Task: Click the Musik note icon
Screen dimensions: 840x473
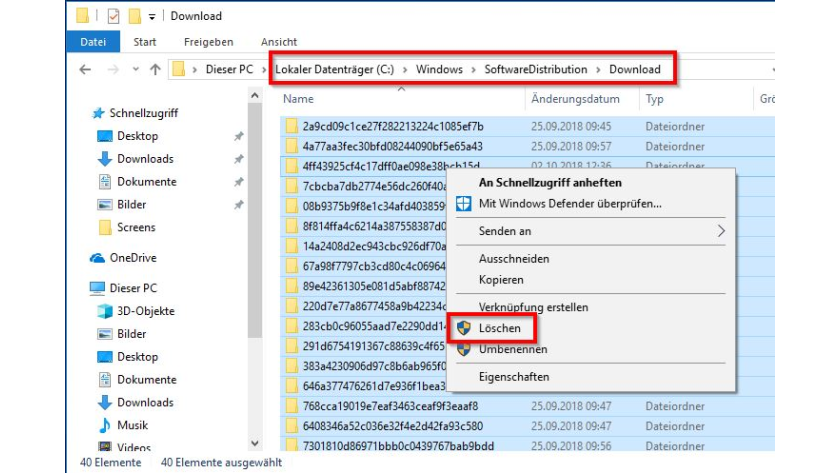Action: [104, 425]
